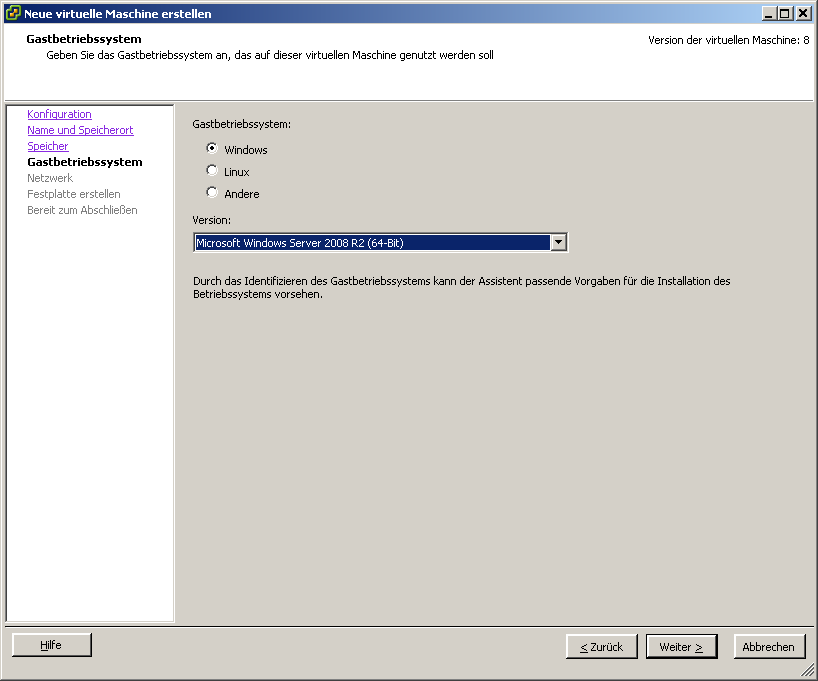Go back to the Konfiguration step
818x681 pixels.
click(x=59, y=114)
